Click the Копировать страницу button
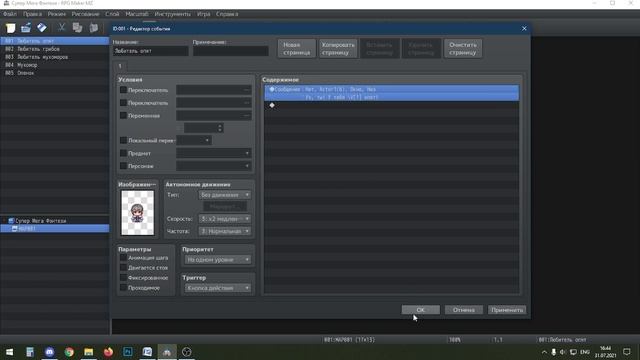 pos(338,49)
